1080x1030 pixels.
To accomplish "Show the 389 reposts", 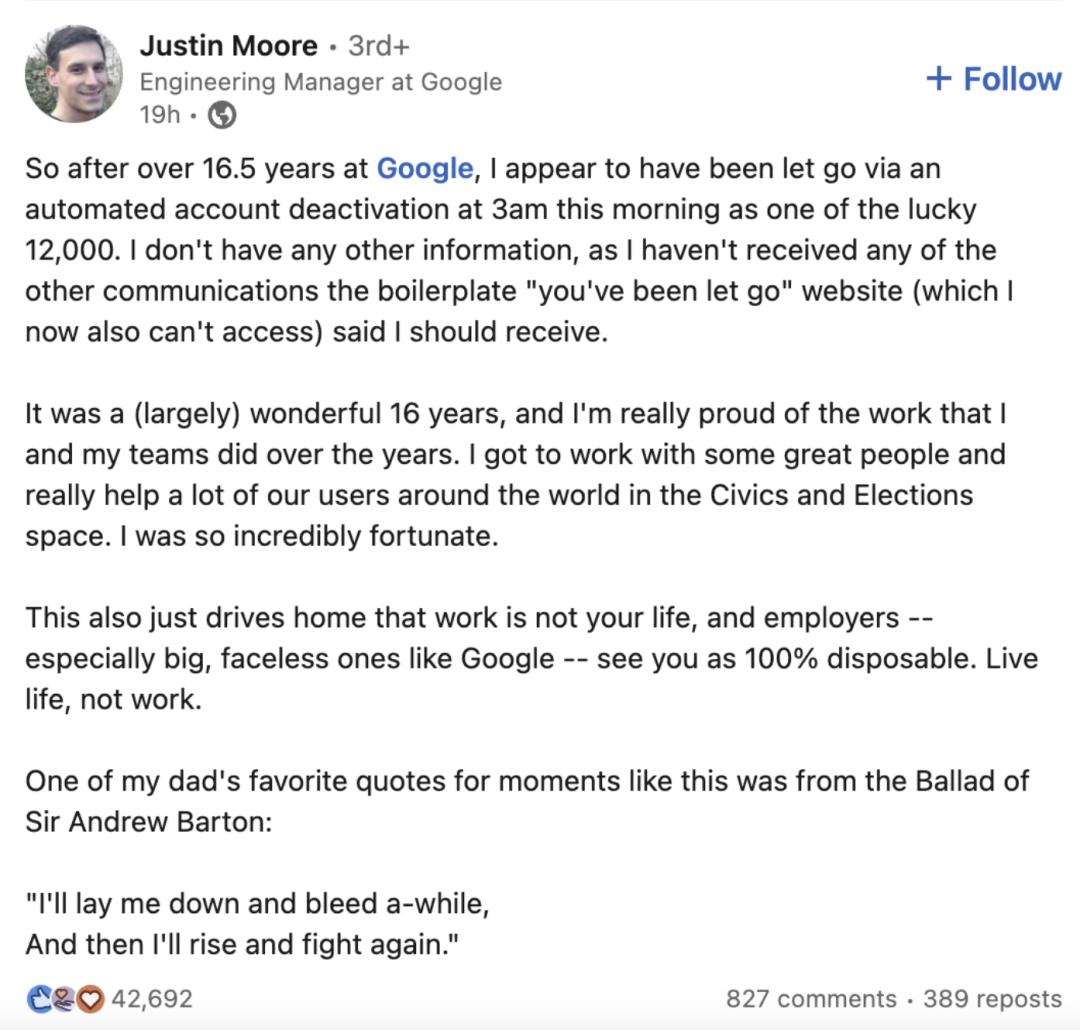I will point(992,998).
